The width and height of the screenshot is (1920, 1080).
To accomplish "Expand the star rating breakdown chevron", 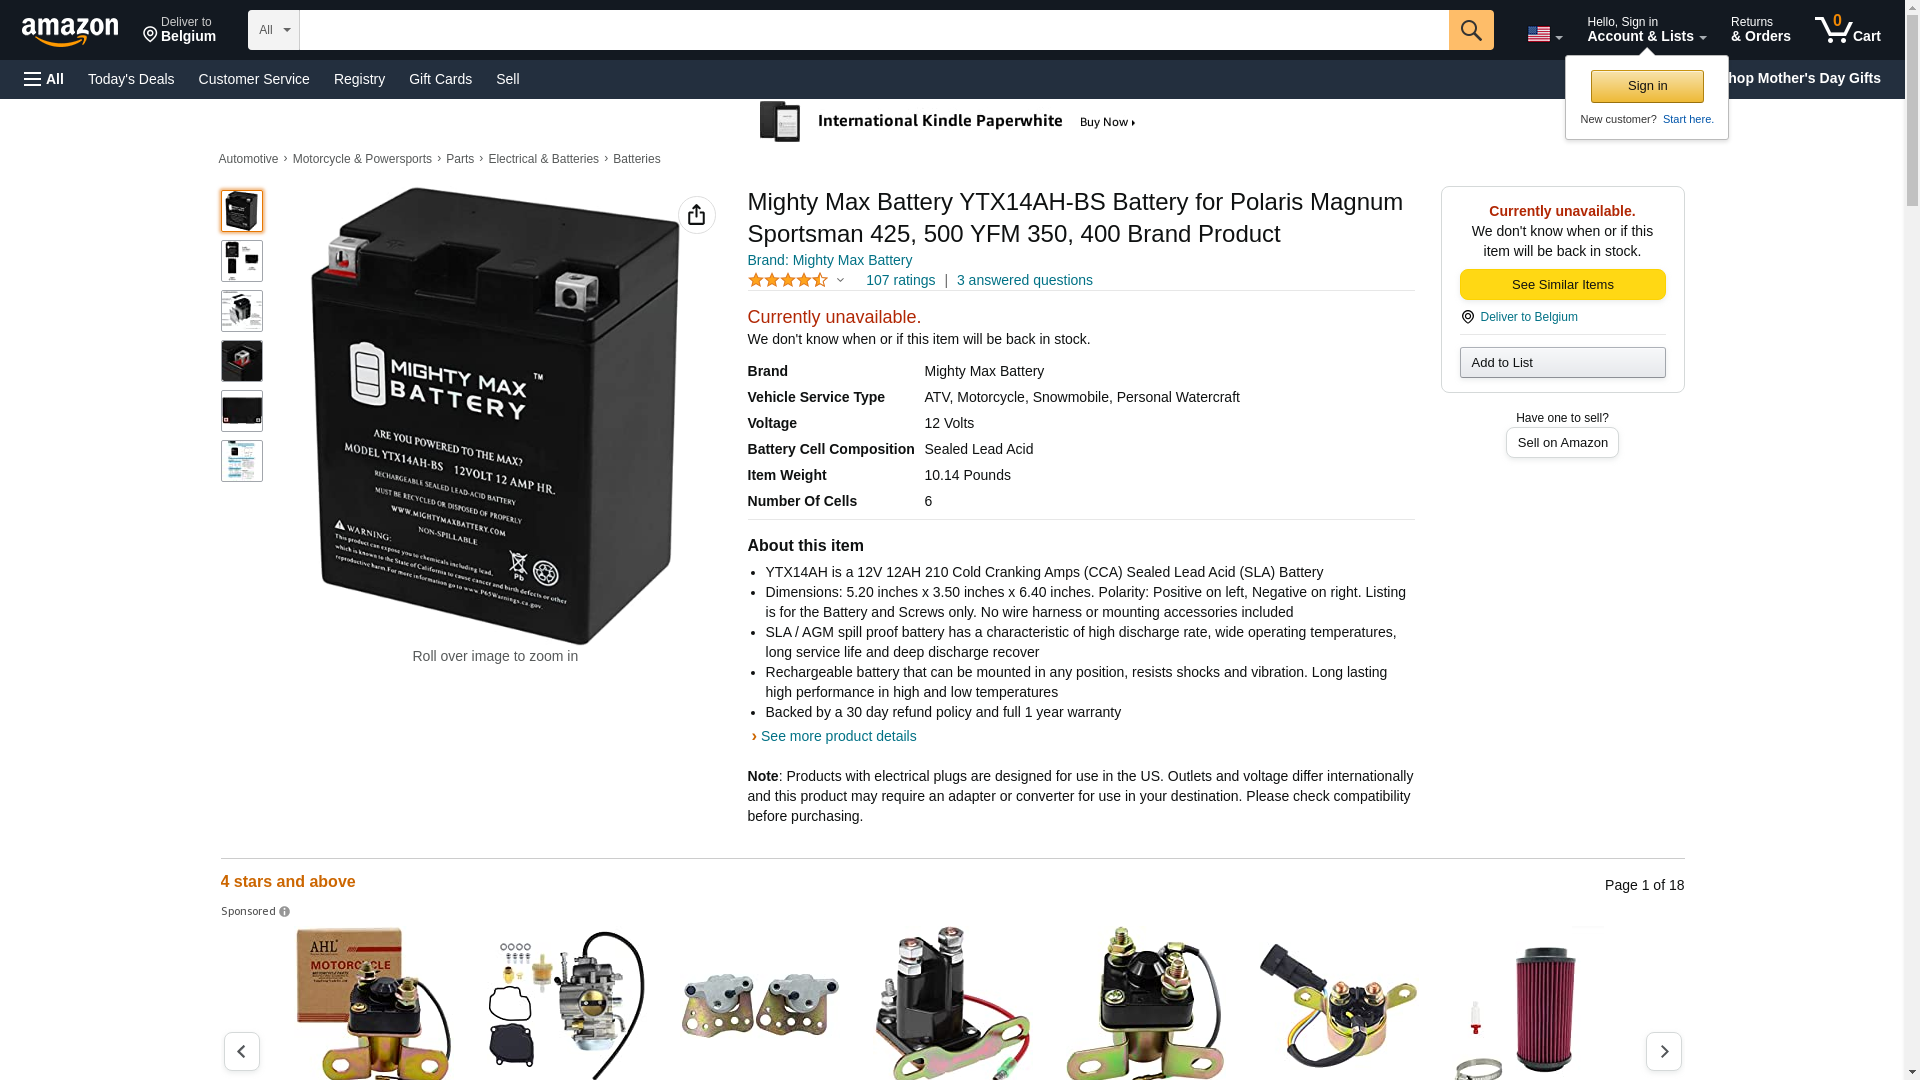I will tap(840, 281).
